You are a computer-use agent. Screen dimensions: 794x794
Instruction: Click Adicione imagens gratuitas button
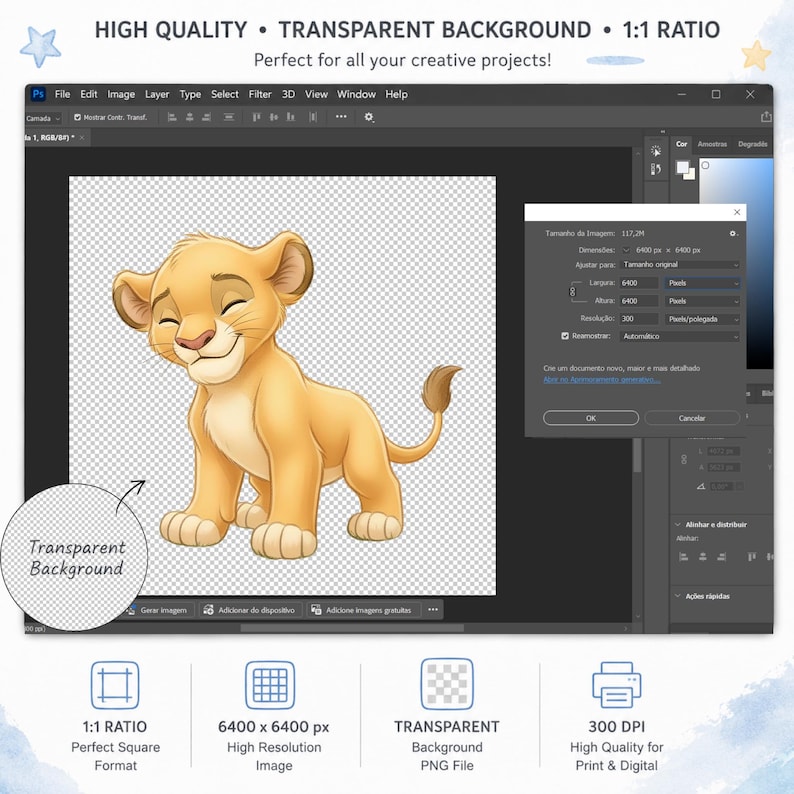[x=362, y=610]
